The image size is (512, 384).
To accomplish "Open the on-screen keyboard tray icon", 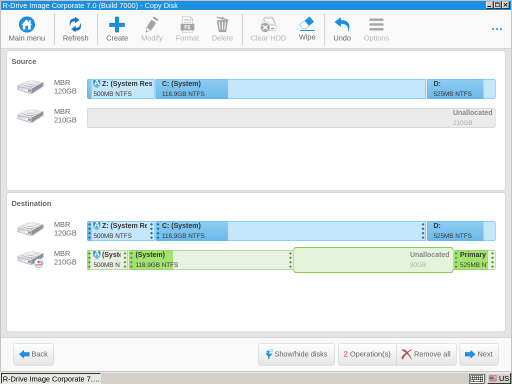I will (x=477, y=379).
